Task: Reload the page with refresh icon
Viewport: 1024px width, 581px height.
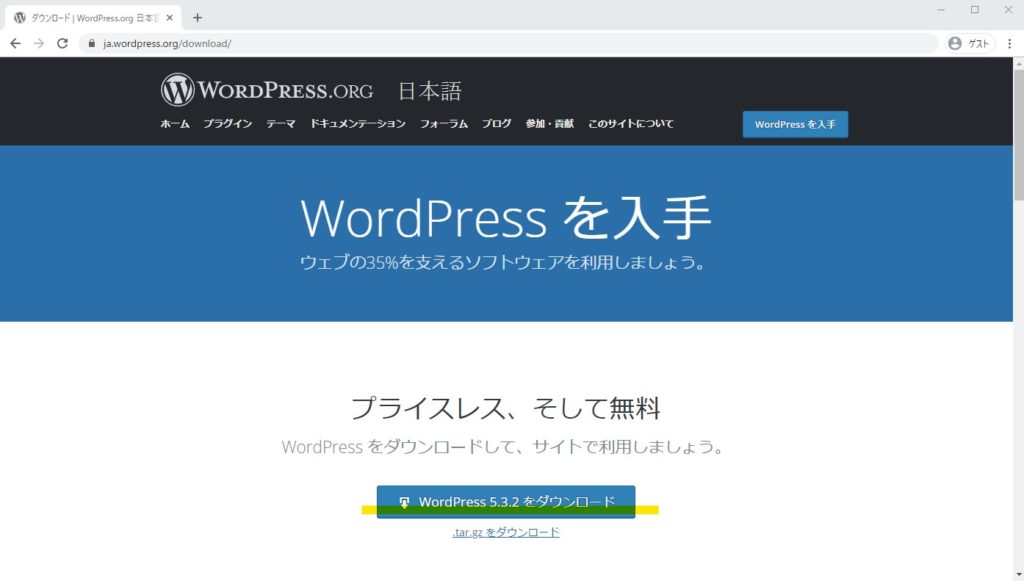Action: tap(63, 43)
